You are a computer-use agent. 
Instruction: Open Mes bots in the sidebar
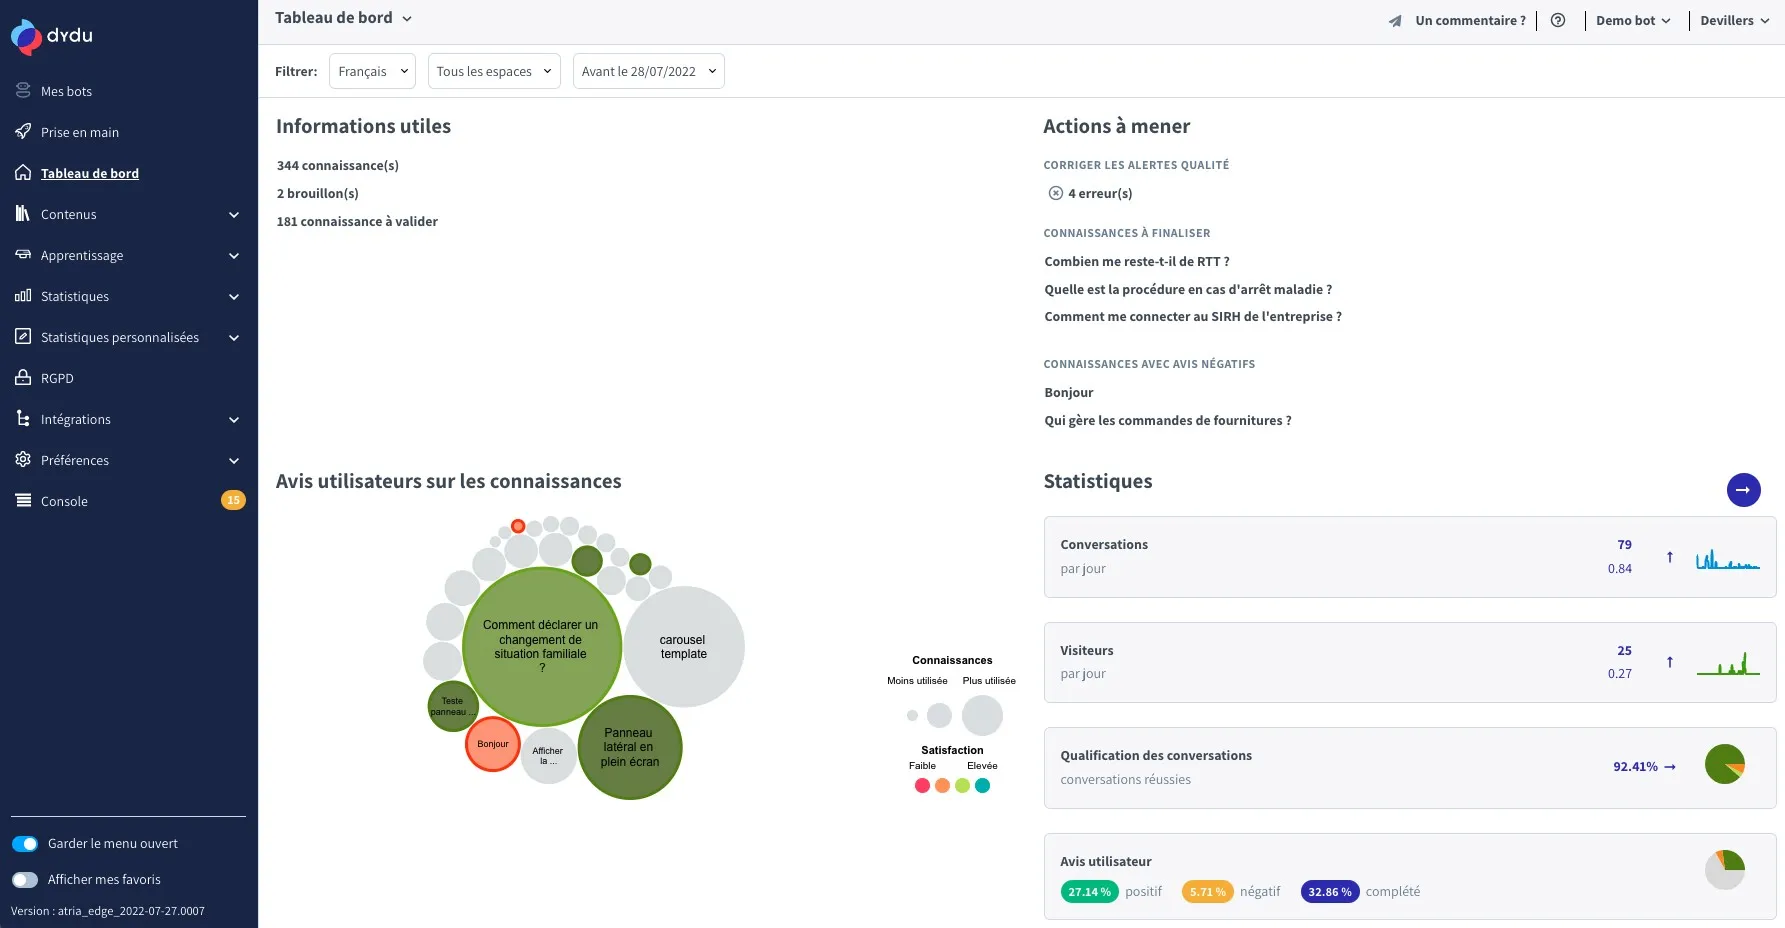click(66, 91)
